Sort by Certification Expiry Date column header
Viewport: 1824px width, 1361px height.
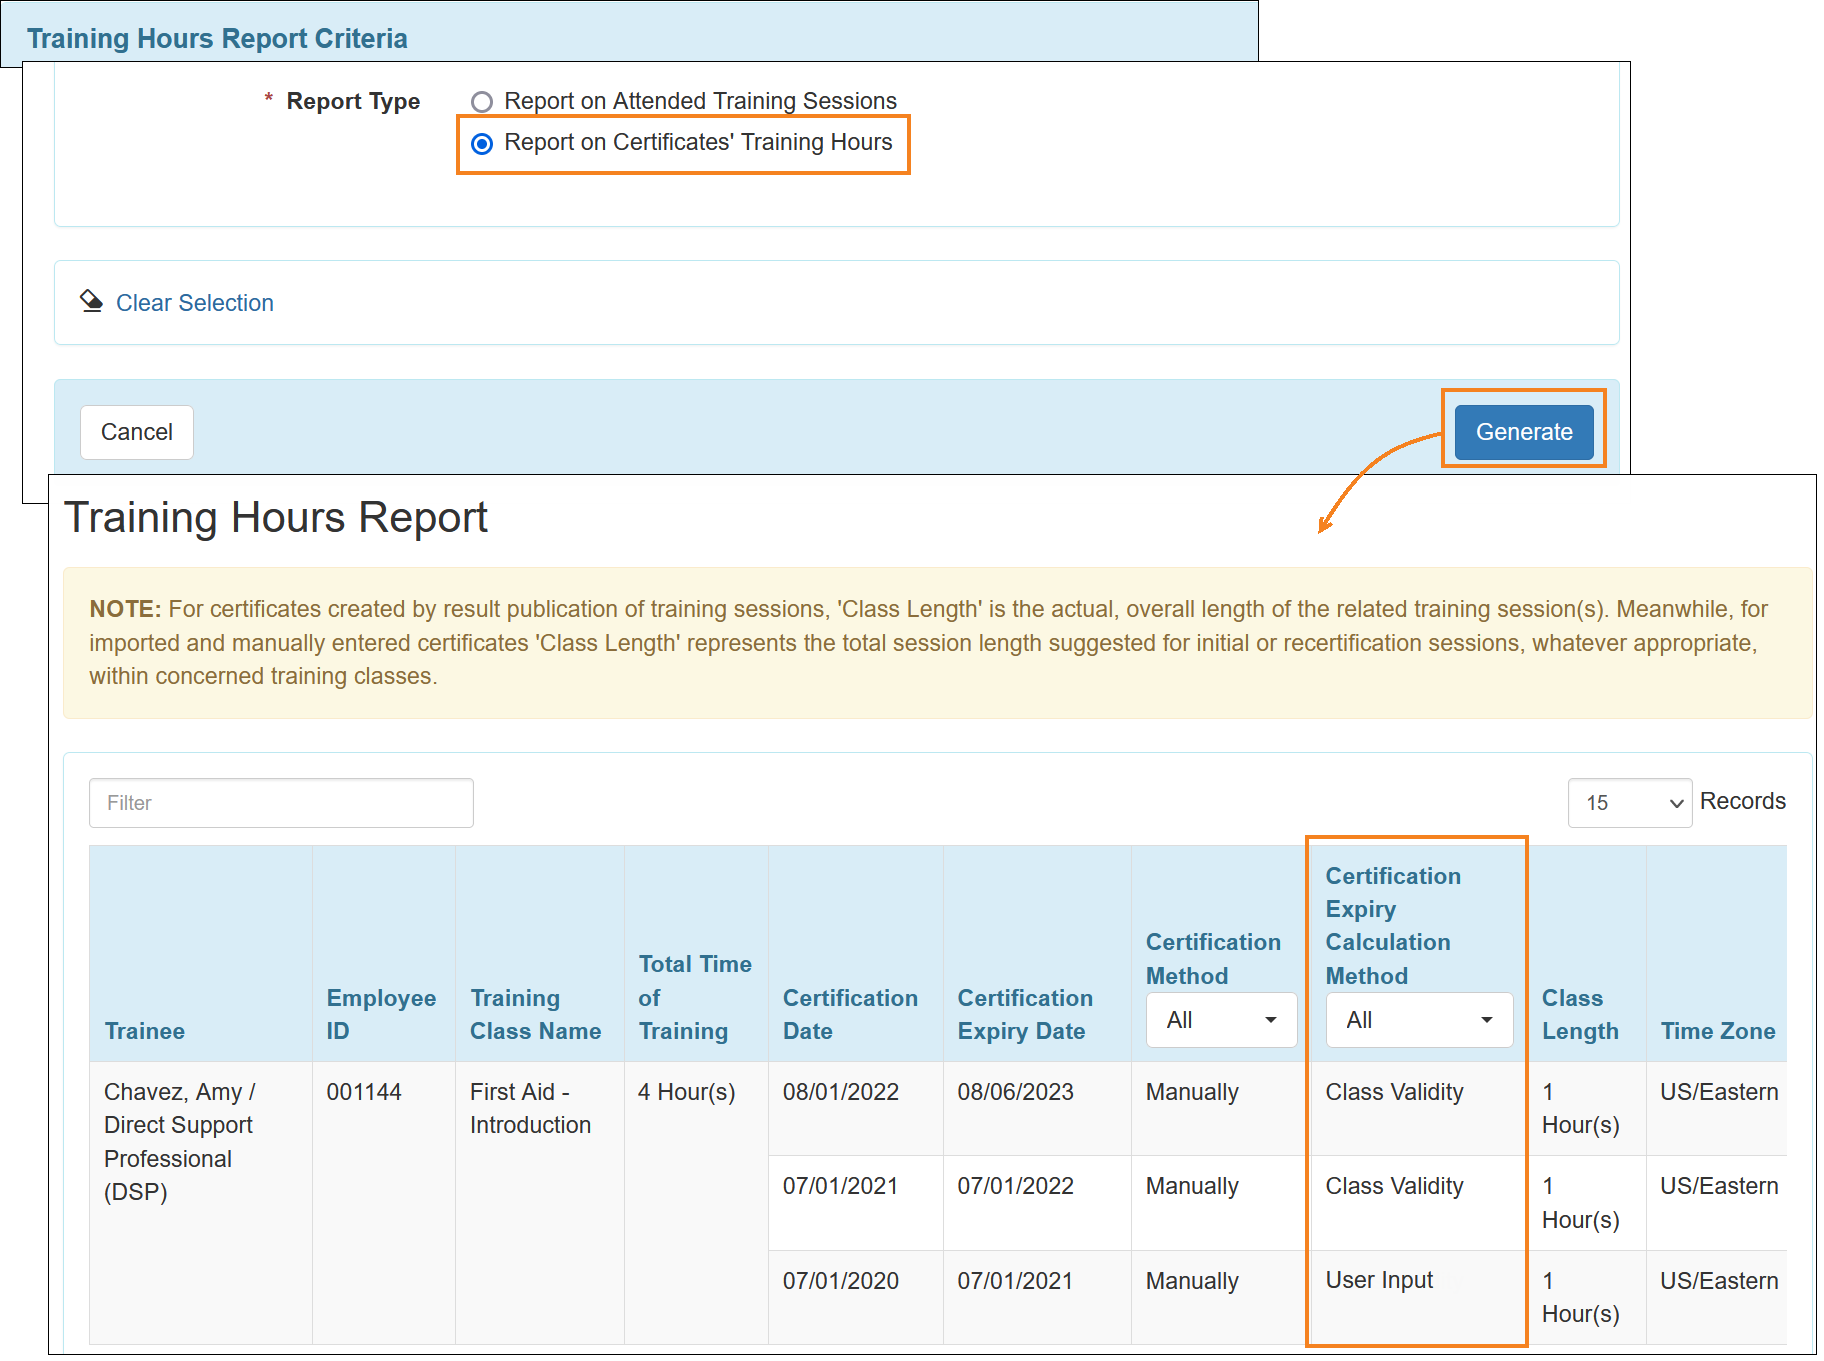[1025, 1014]
